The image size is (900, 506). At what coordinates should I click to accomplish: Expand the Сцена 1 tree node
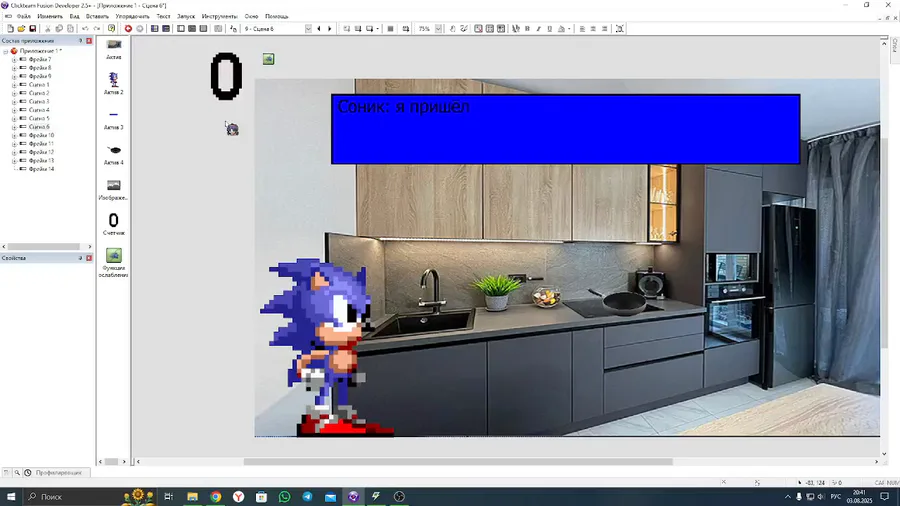[14, 85]
